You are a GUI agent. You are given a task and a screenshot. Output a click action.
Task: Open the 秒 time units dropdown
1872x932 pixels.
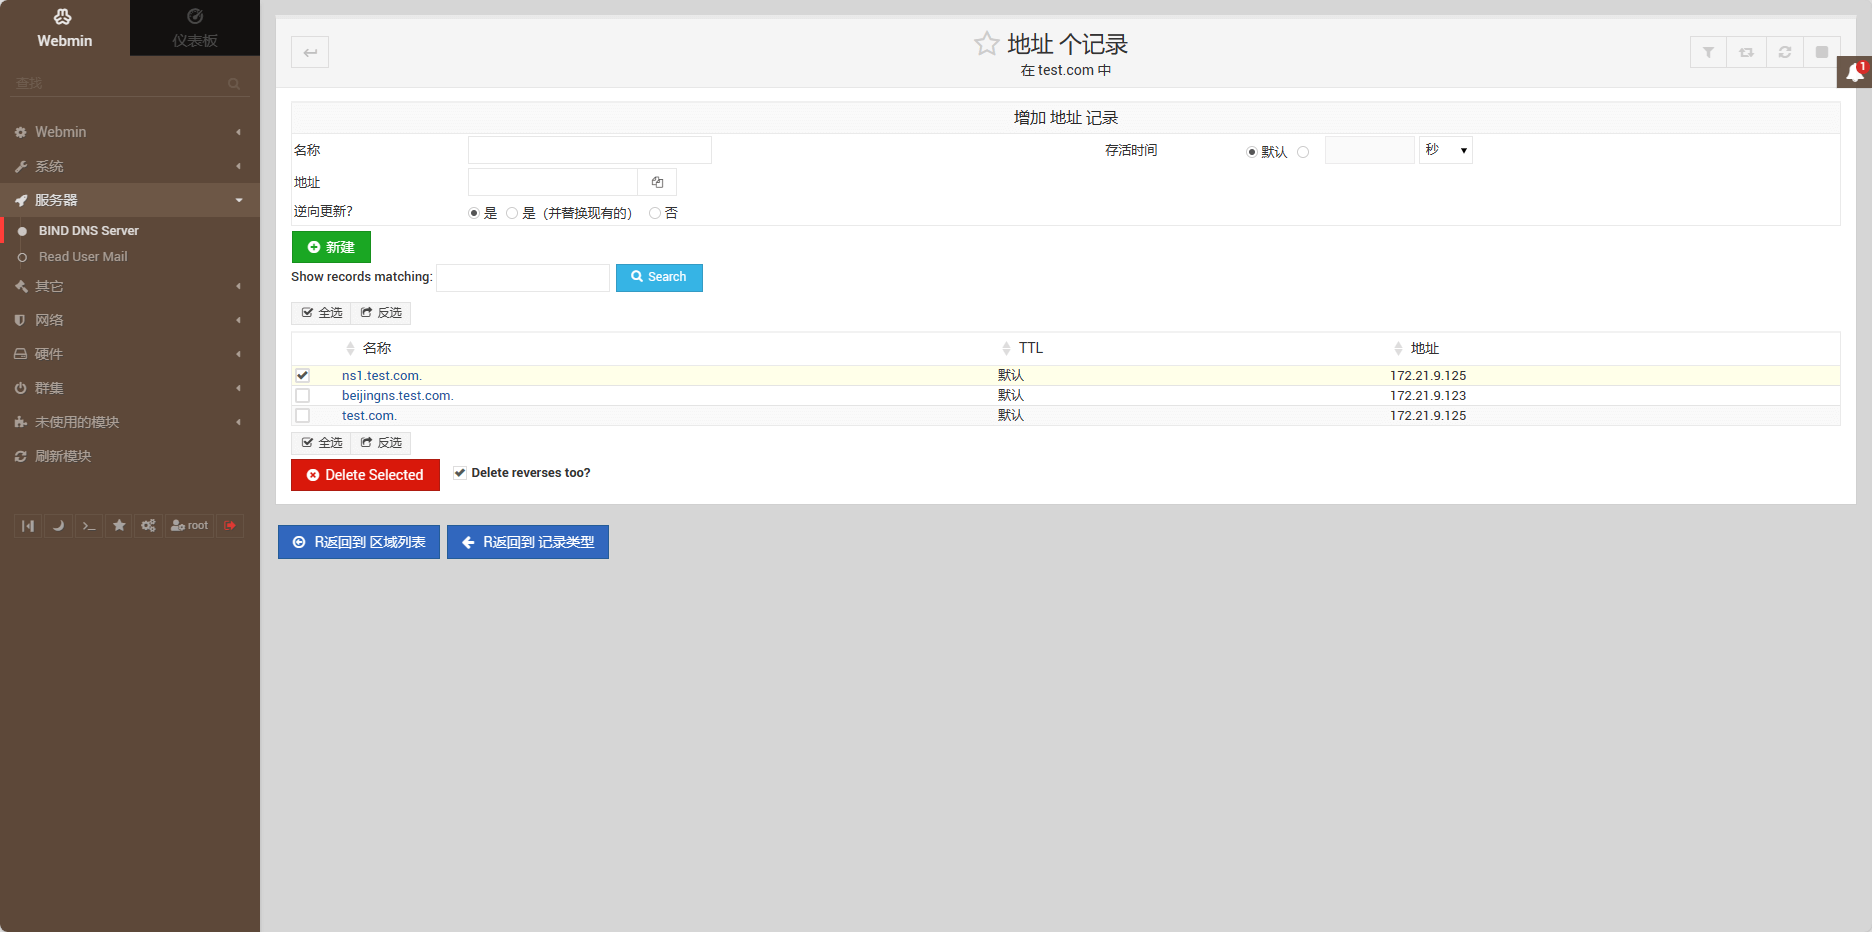point(1445,149)
